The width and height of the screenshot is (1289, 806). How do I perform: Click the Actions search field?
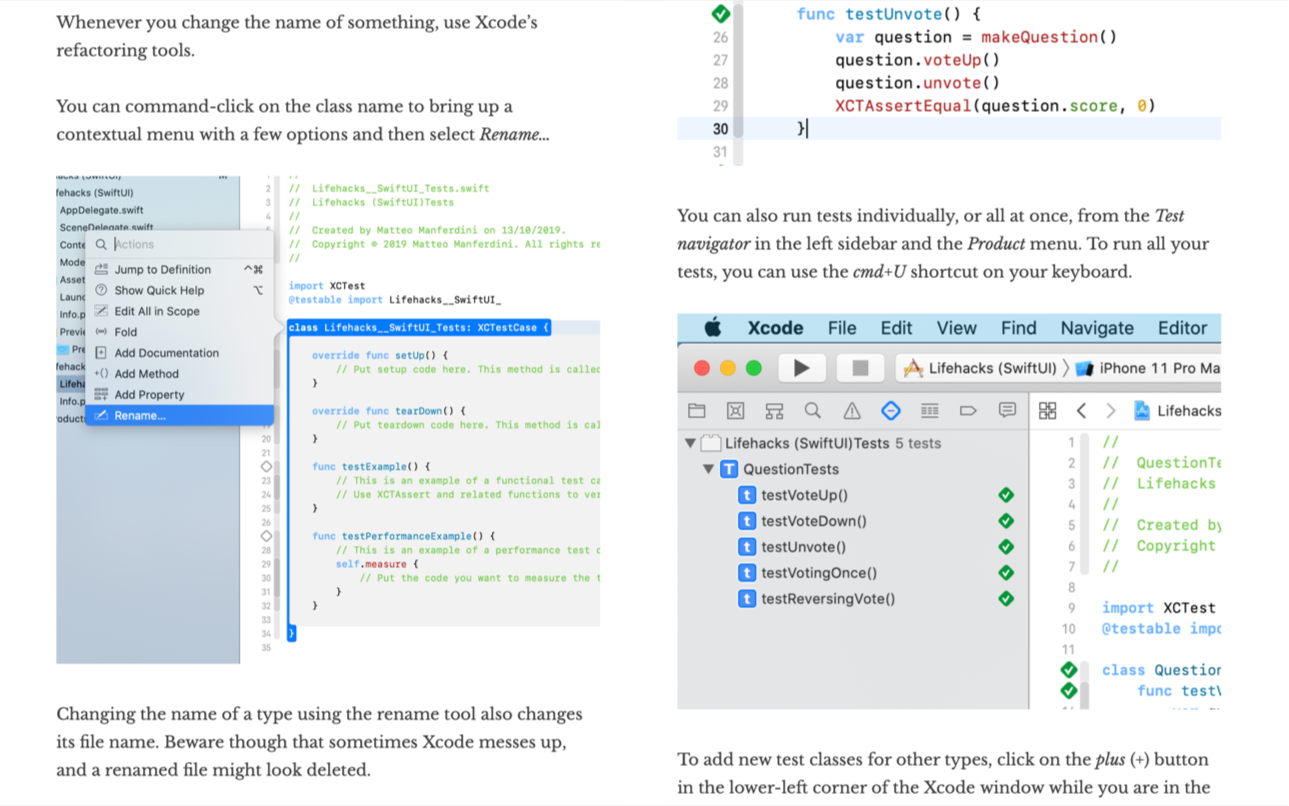180,244
